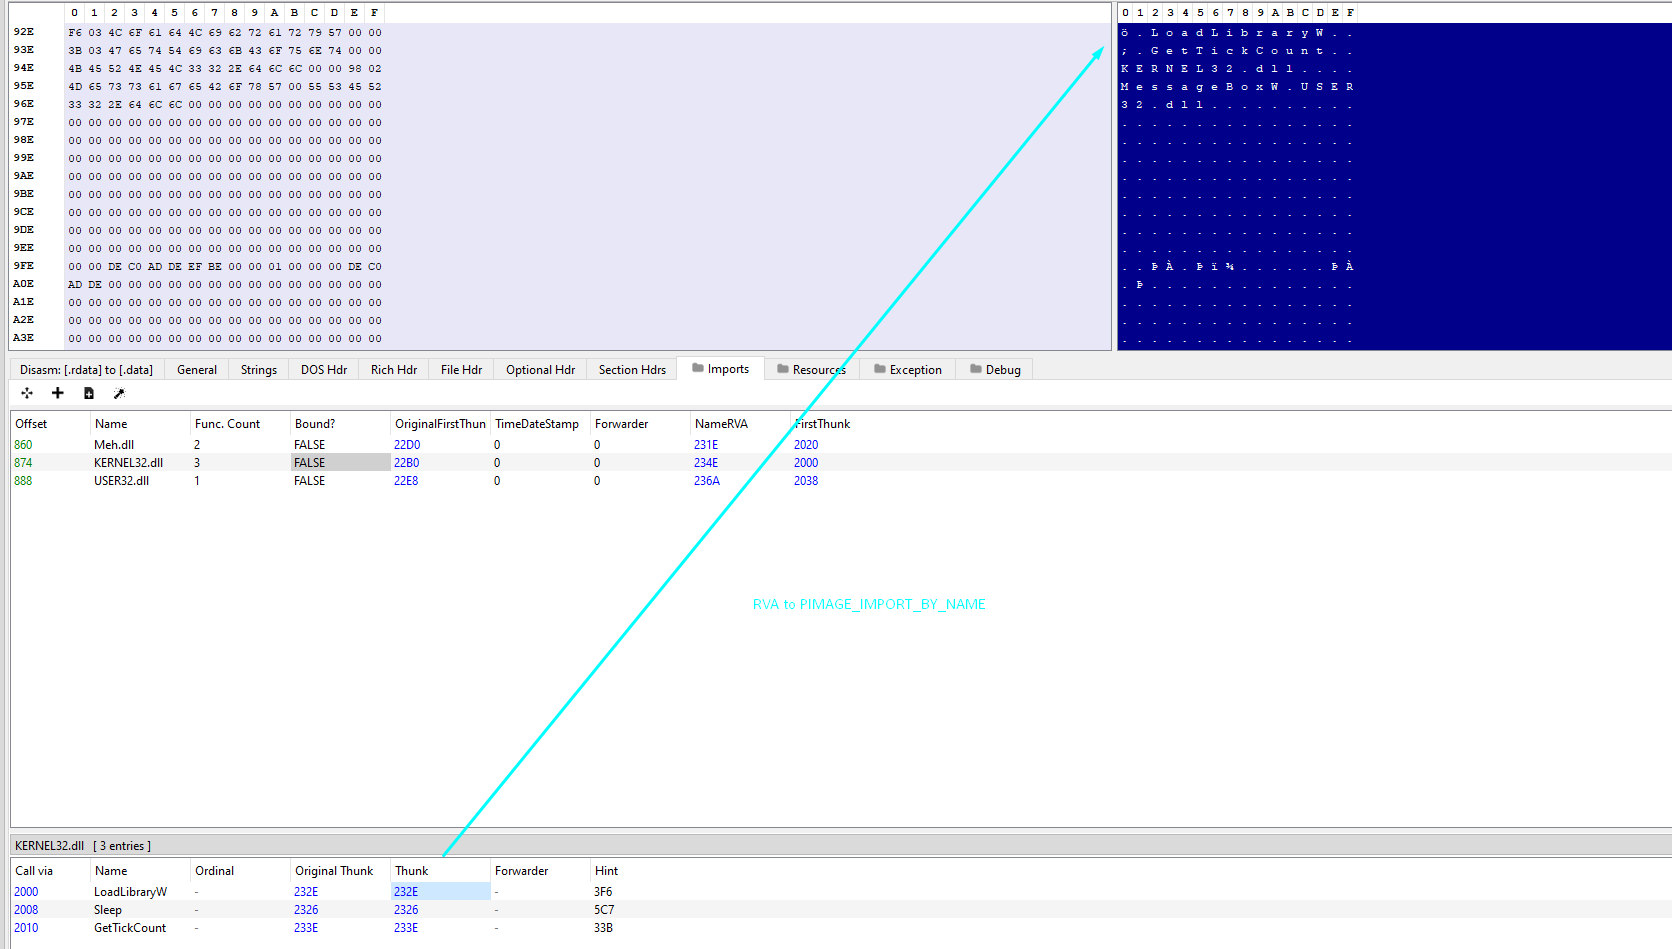Click the OriginalFirstThunk value 22E8
Viewport: 1672px width, 949px height.
click(x=406, y=481)
